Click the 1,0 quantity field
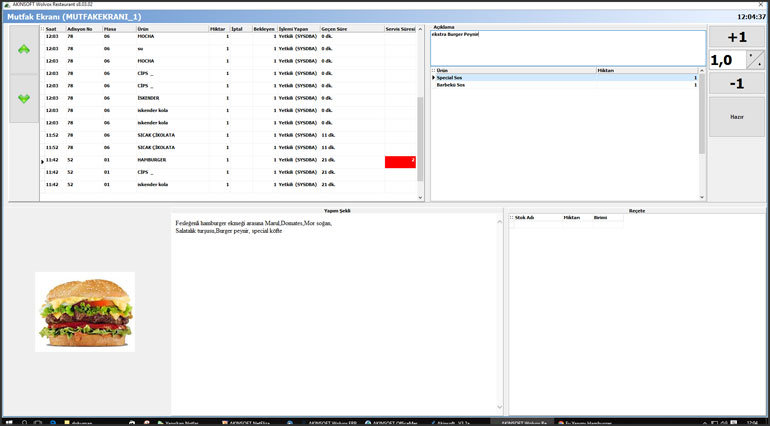Image resolution: width=770 pixels, height=426 pixels. [x=727, y=60]
